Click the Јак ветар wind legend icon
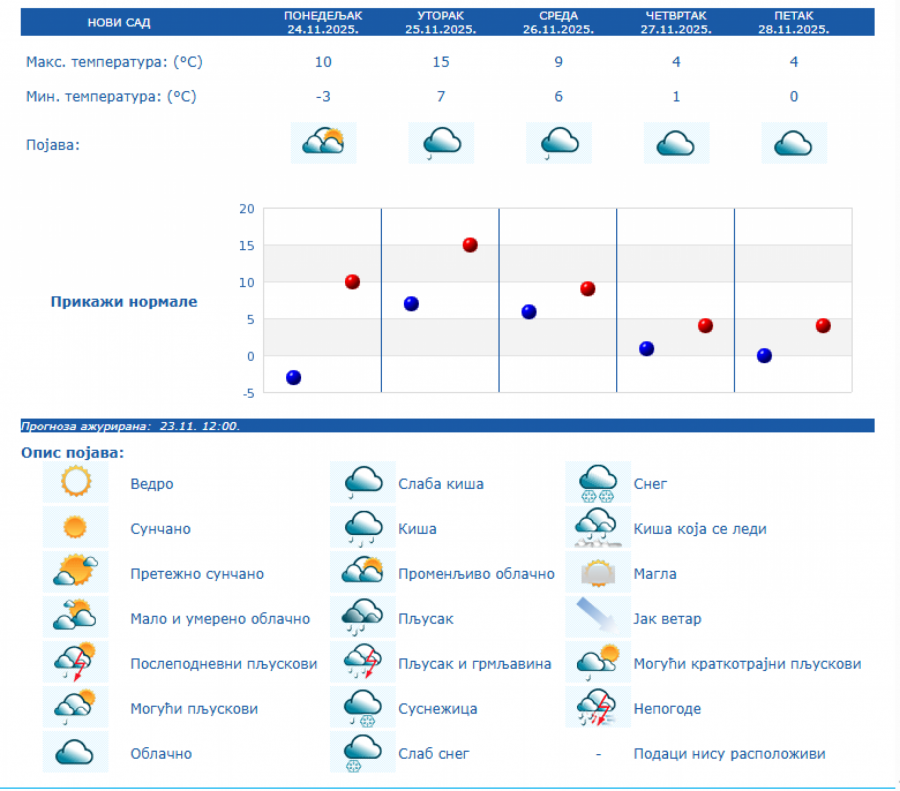Viewport: 900px width, 791px height. (x=598, y=618)
